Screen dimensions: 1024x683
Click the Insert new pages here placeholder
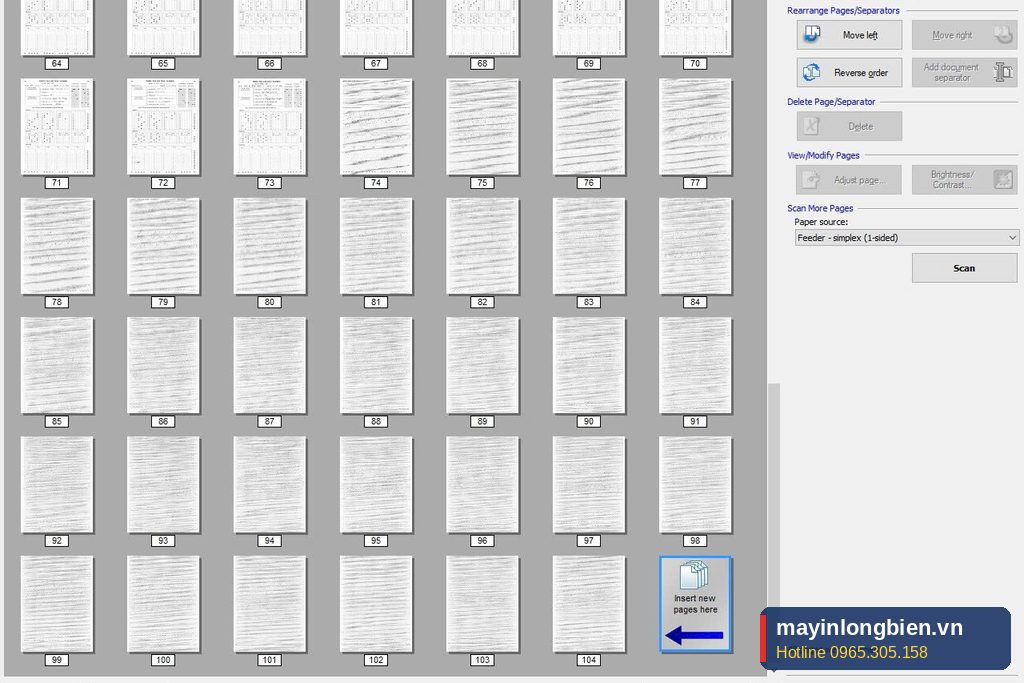click(696, 604)
